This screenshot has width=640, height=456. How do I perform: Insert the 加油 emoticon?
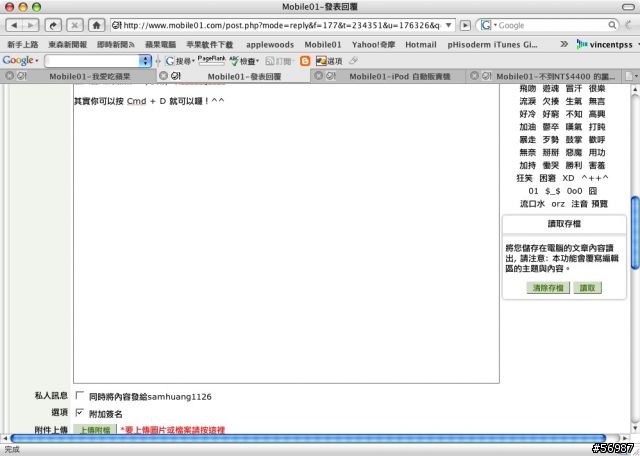coord(527,127)
